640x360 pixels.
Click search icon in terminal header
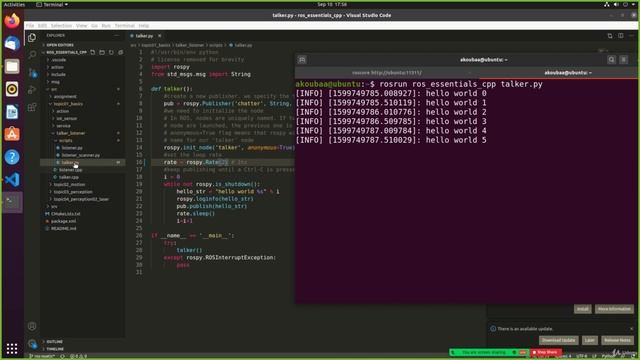click(611, 60)
